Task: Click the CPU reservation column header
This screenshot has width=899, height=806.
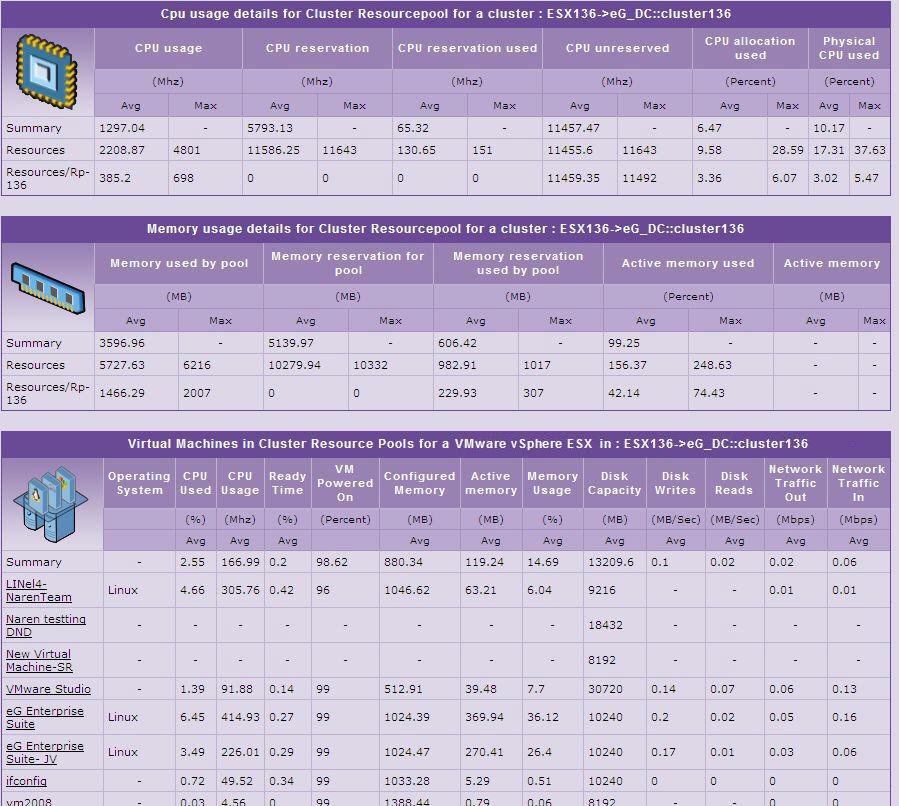Action: tap(318, 48)
